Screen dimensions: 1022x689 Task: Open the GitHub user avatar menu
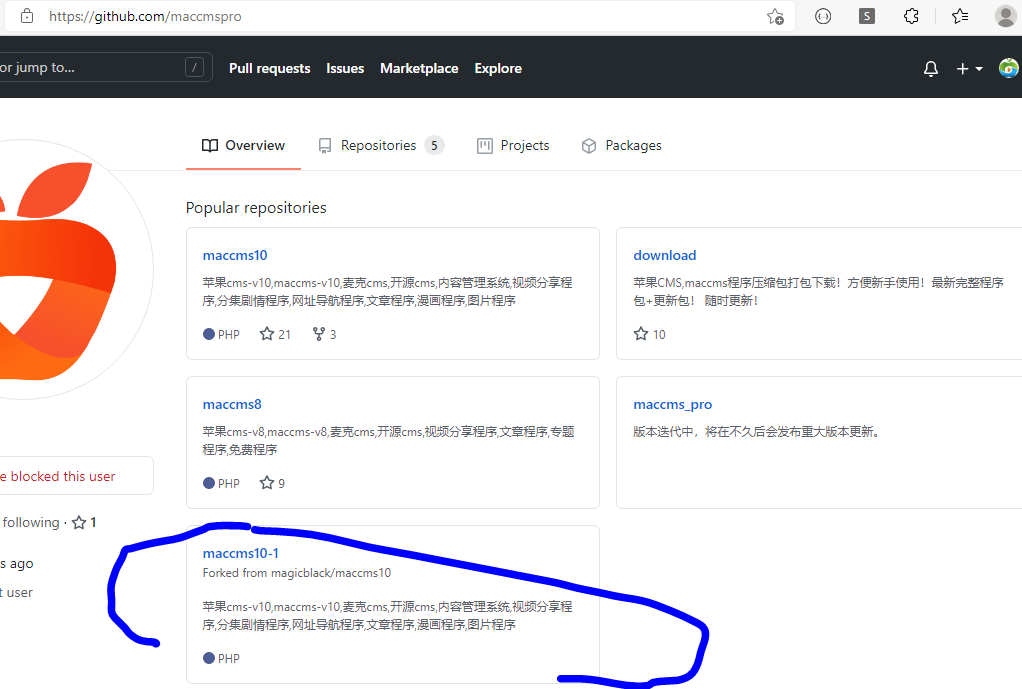click(1008, 68)
